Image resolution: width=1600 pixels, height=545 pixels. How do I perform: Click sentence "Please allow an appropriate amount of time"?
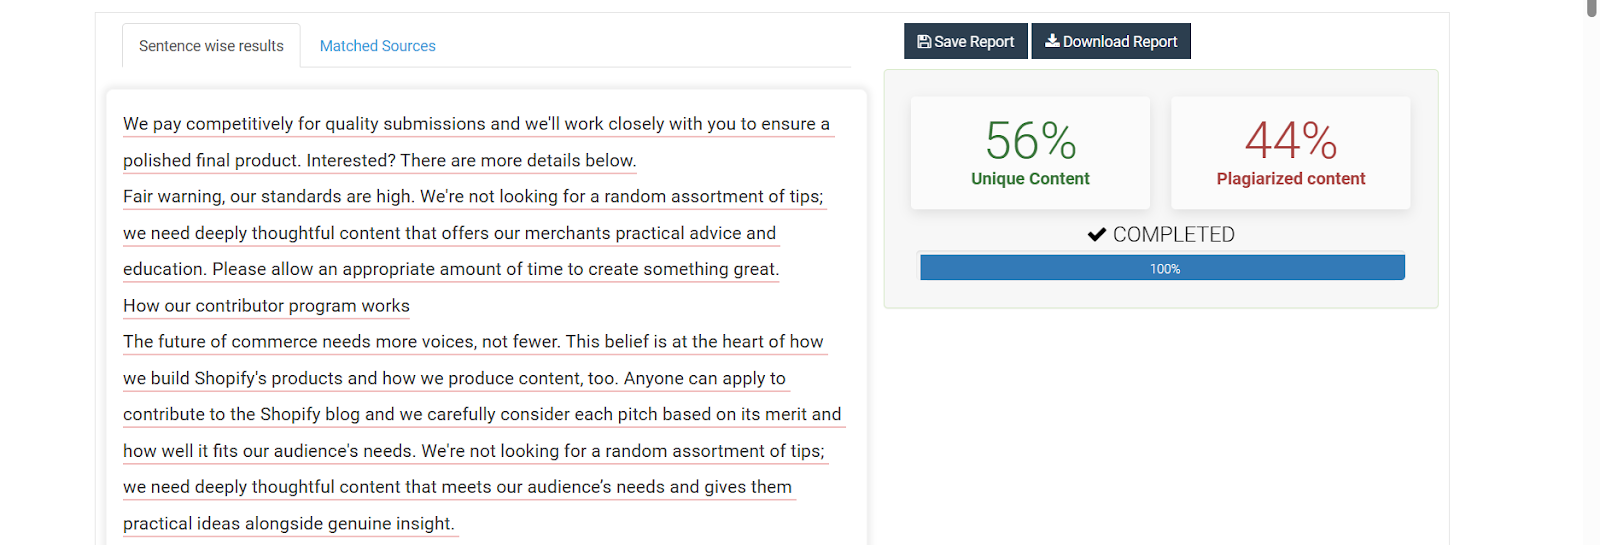495,270
